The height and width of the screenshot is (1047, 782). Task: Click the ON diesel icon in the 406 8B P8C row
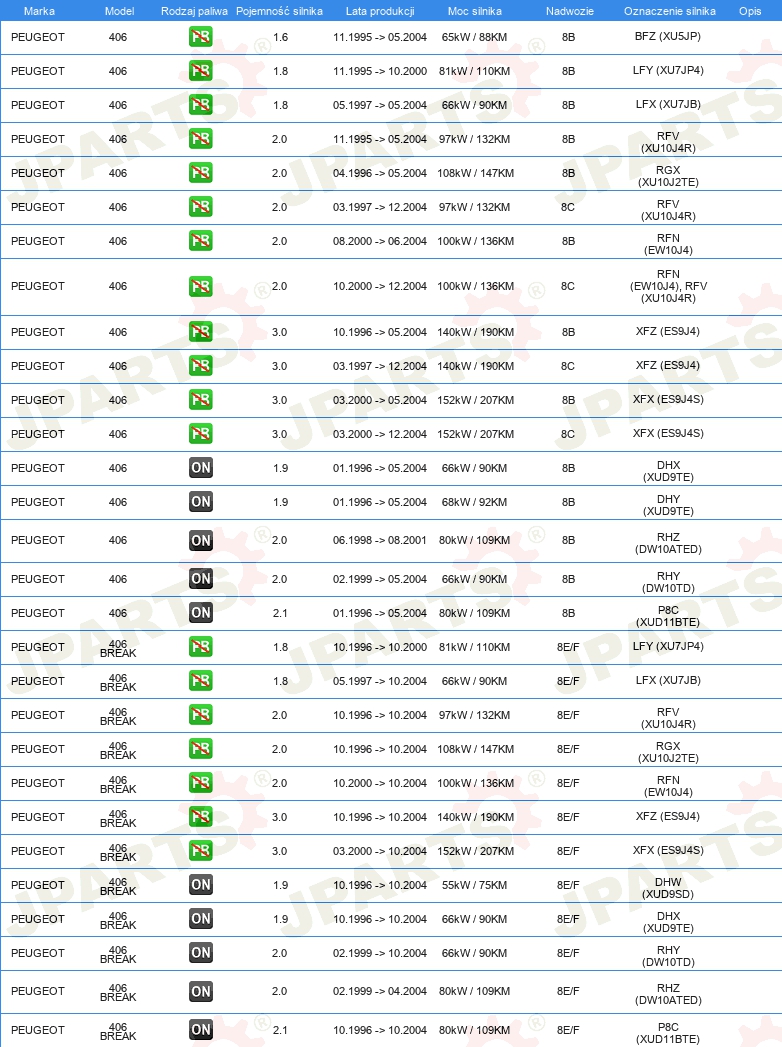tap(200, 613)
